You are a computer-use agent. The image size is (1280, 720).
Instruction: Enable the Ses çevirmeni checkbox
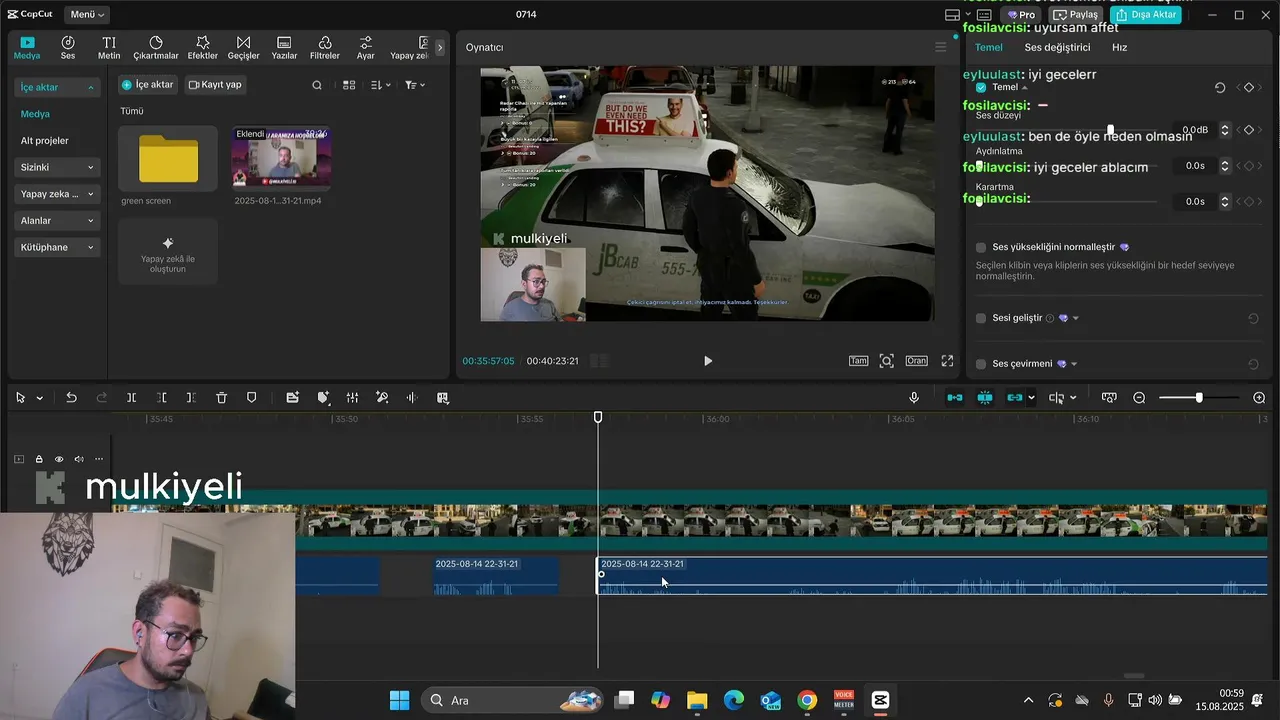(981, 364)
